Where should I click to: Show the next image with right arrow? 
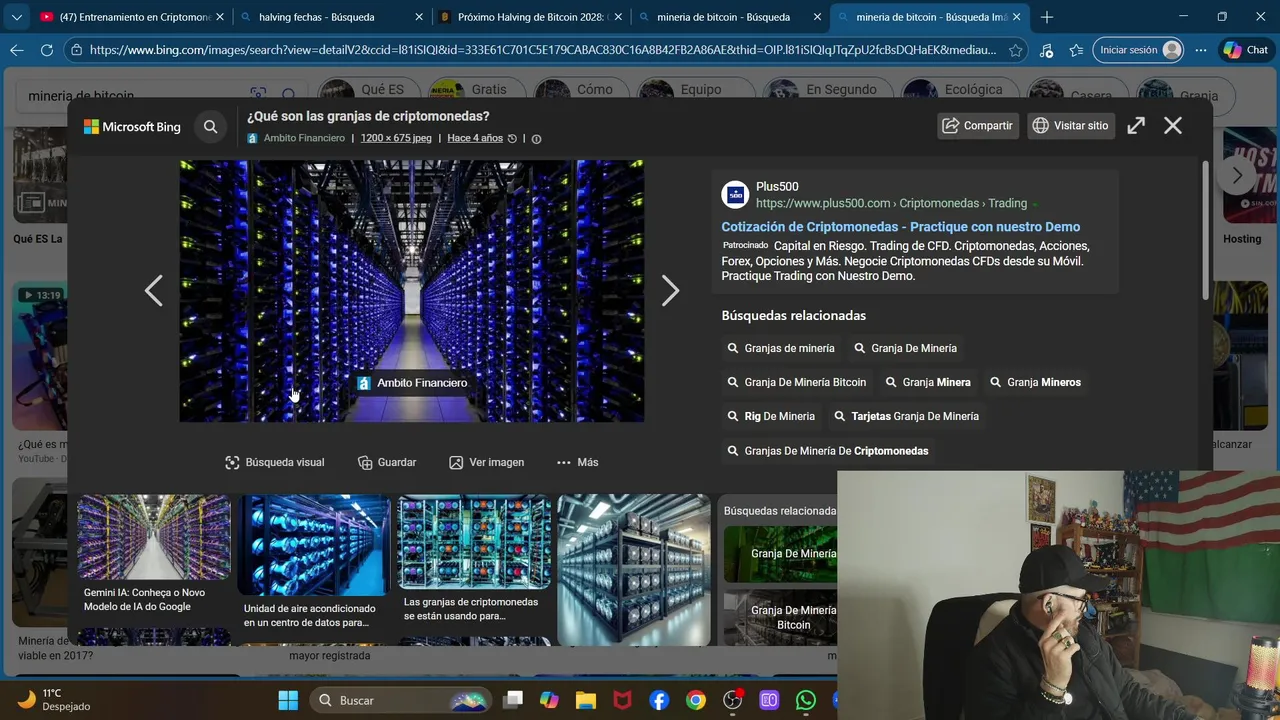(x=670, y=291)
